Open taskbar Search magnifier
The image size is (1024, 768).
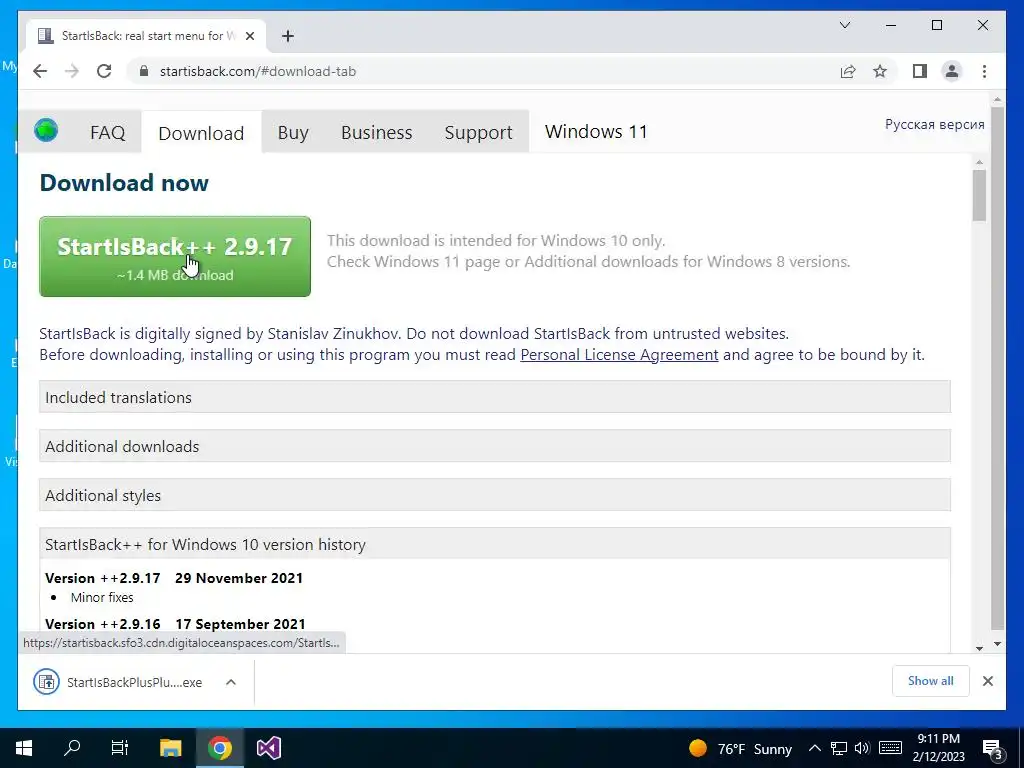click(72, 748)
